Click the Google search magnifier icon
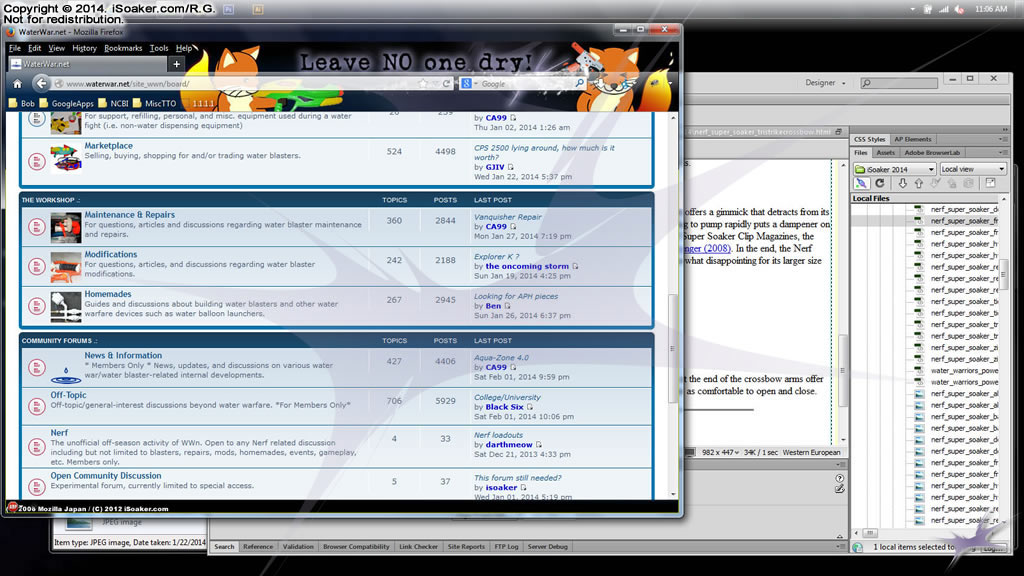1024x576 pixels. [x=579, y=84]
